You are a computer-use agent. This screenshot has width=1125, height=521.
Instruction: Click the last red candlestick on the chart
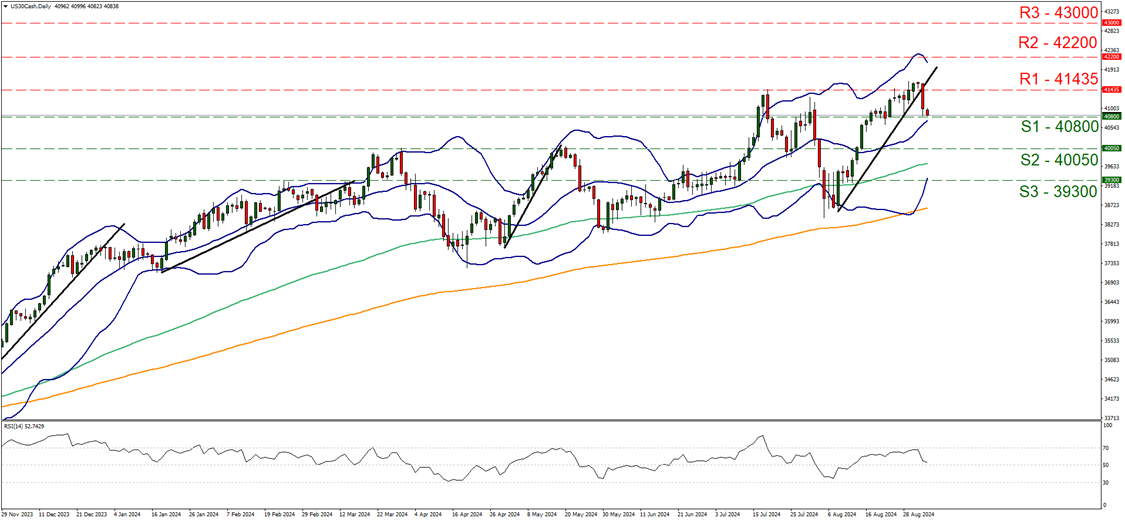(x=927, y=112)
